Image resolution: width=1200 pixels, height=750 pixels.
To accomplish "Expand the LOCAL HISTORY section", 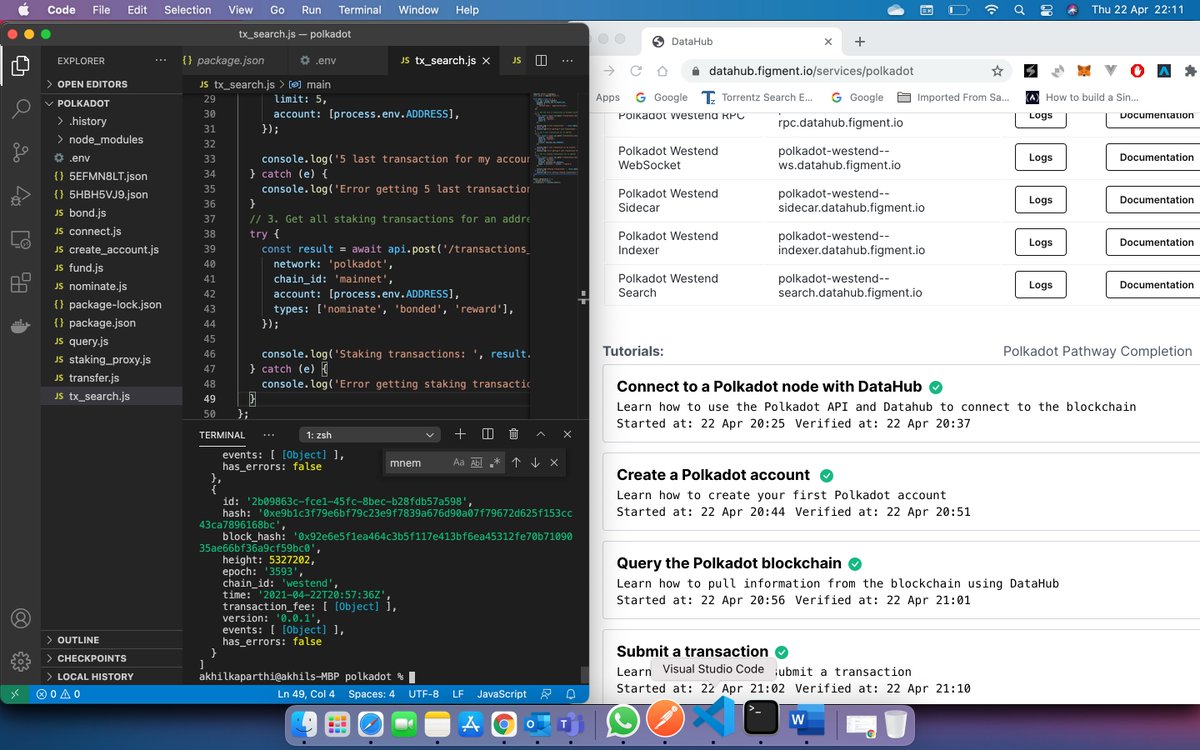I will pyautogui.click(x=111, y=676).
